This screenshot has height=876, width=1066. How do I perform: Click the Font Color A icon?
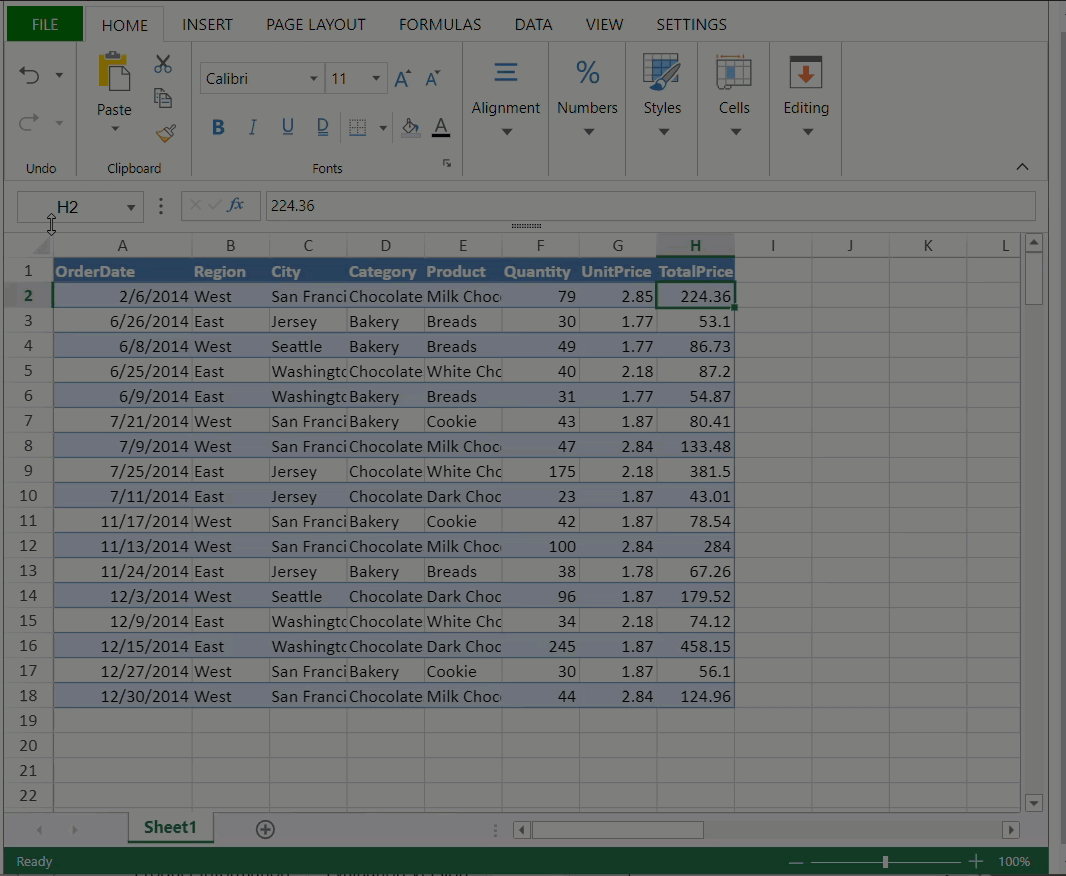pos(441,127)
